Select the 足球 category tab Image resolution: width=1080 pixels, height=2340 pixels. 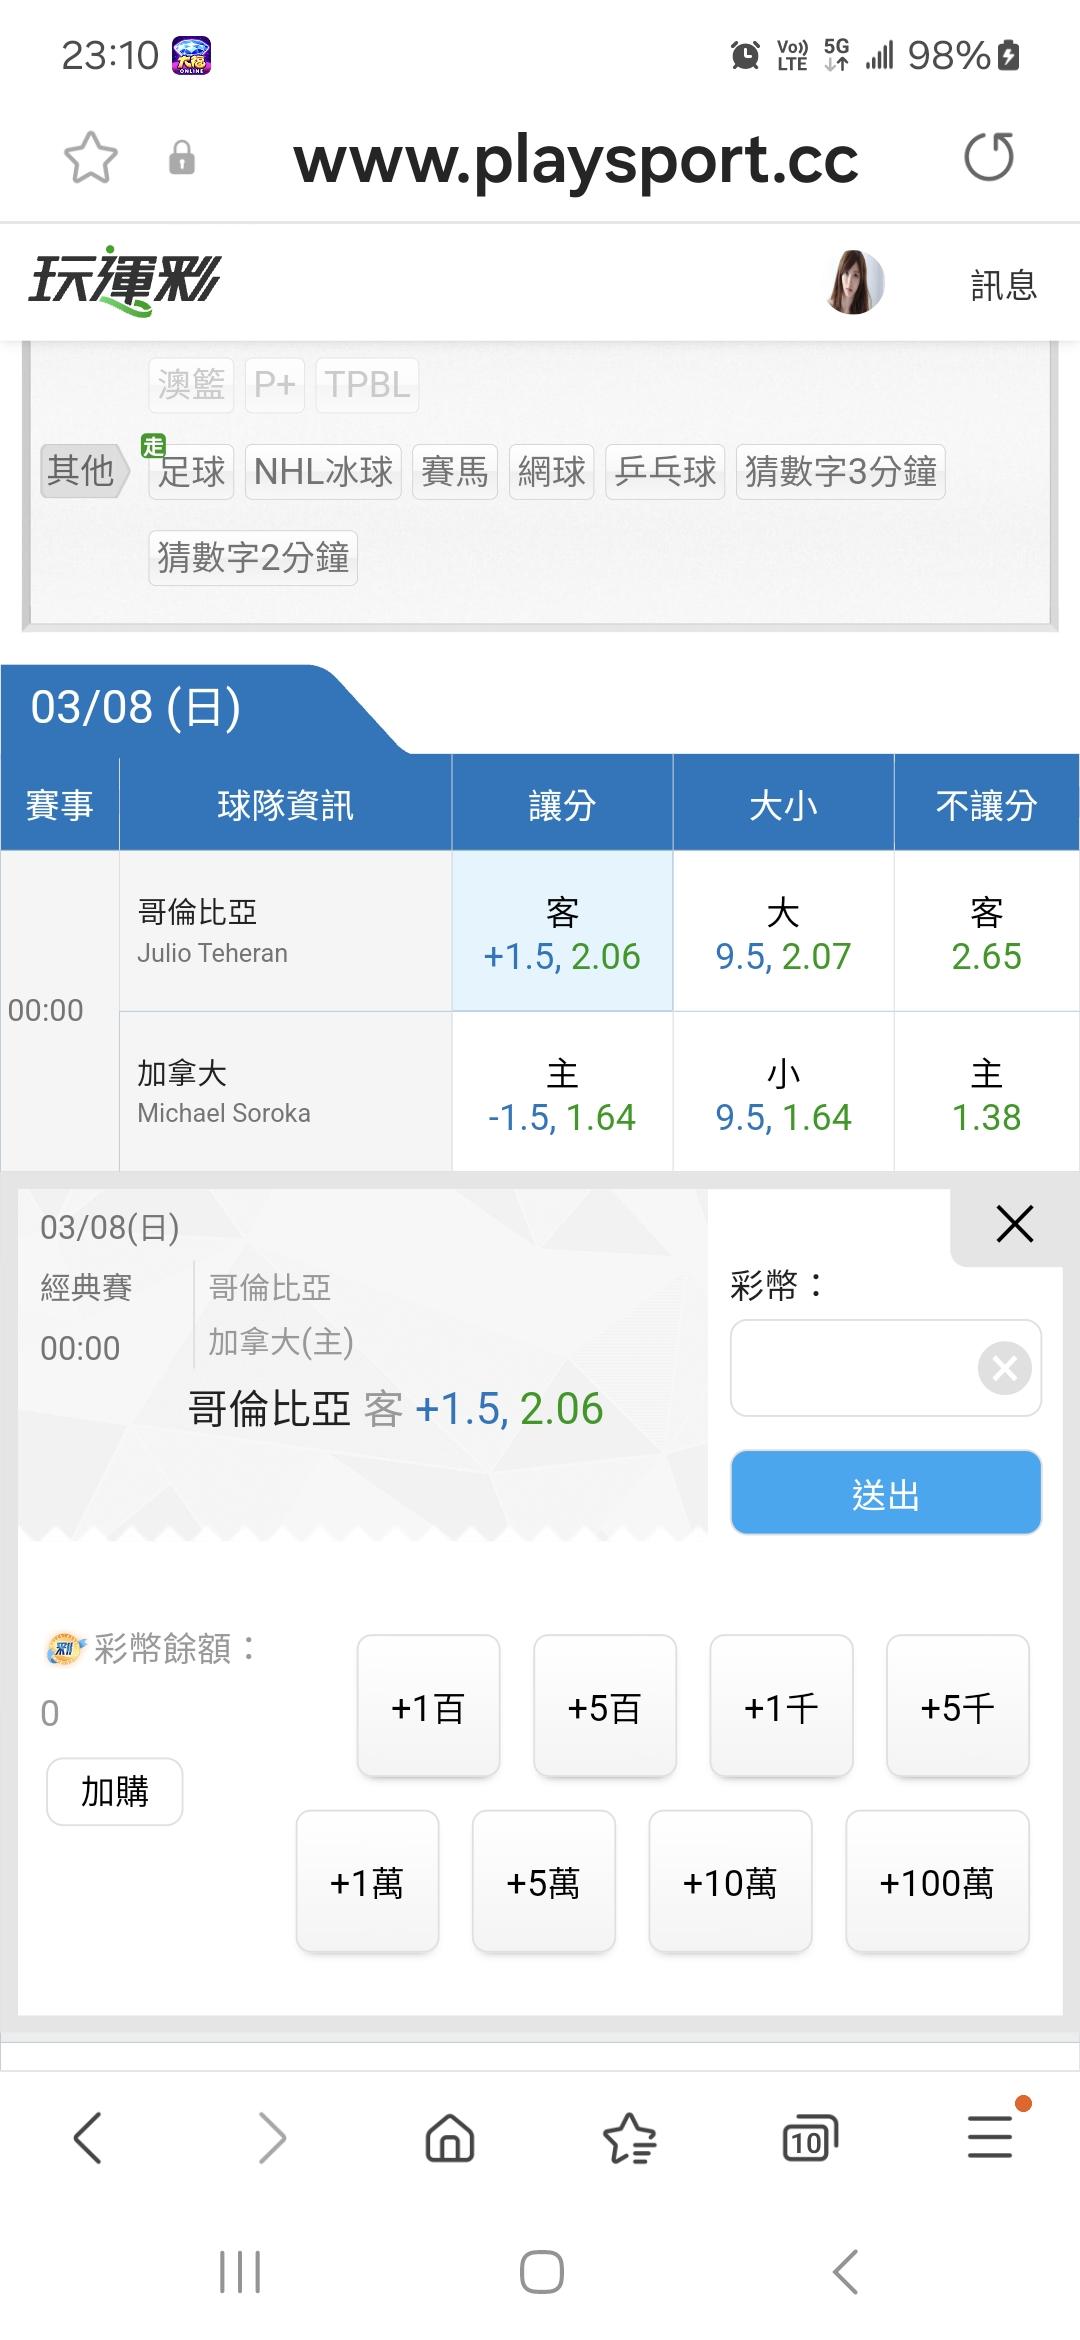coord(191,471)
